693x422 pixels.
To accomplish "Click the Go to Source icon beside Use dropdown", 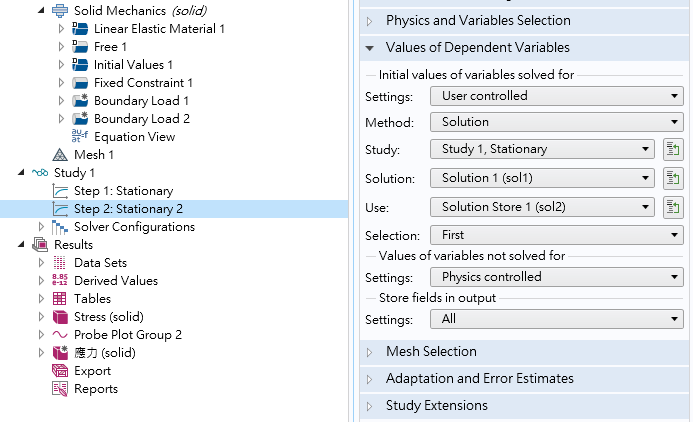I will click(x=673, y=207).
